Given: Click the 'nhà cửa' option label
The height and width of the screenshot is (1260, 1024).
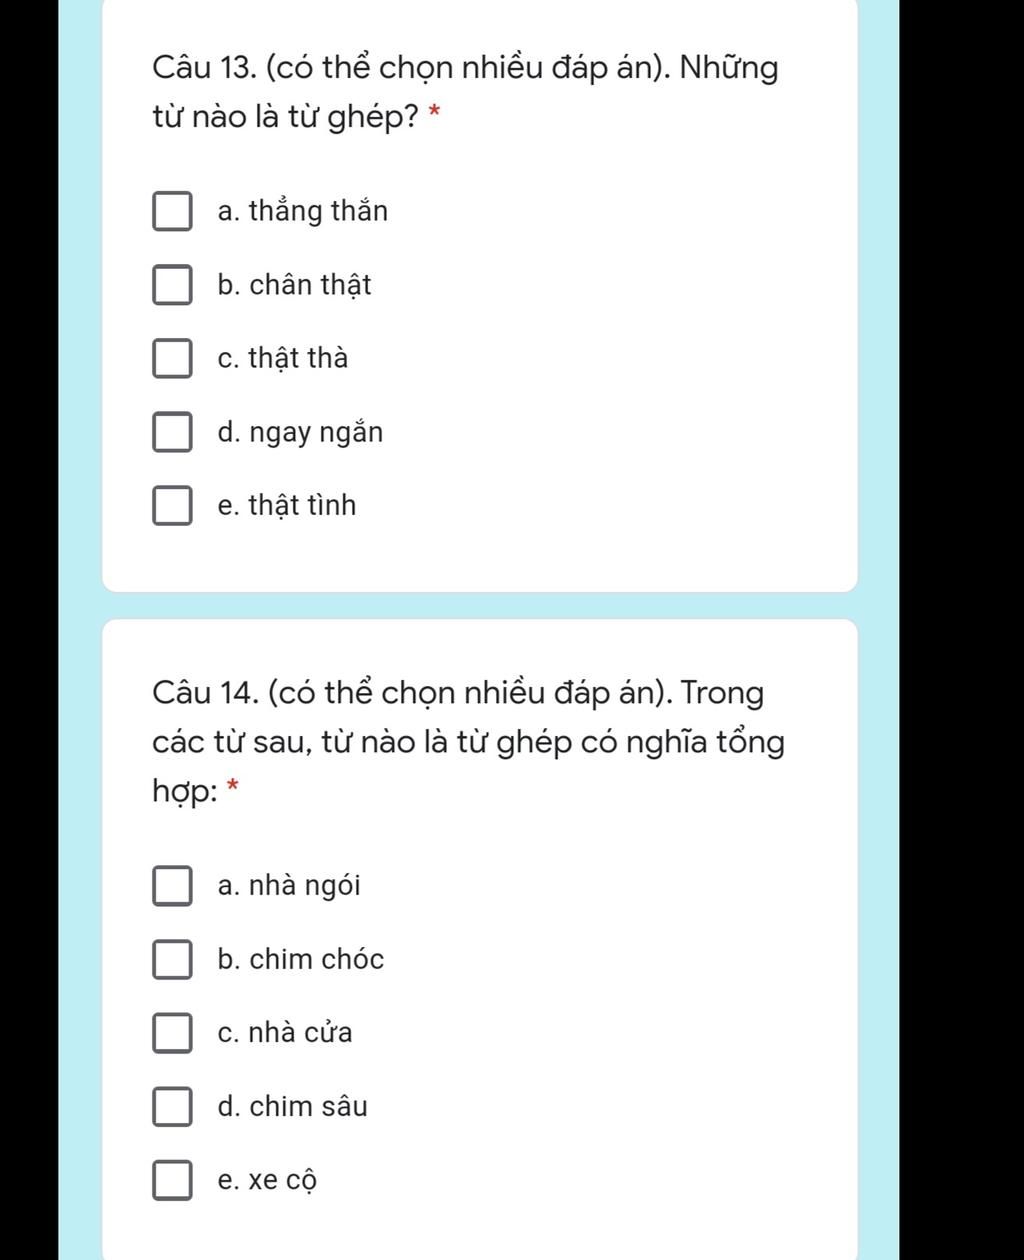Looking at the screenshot, I should point(300,1033).
